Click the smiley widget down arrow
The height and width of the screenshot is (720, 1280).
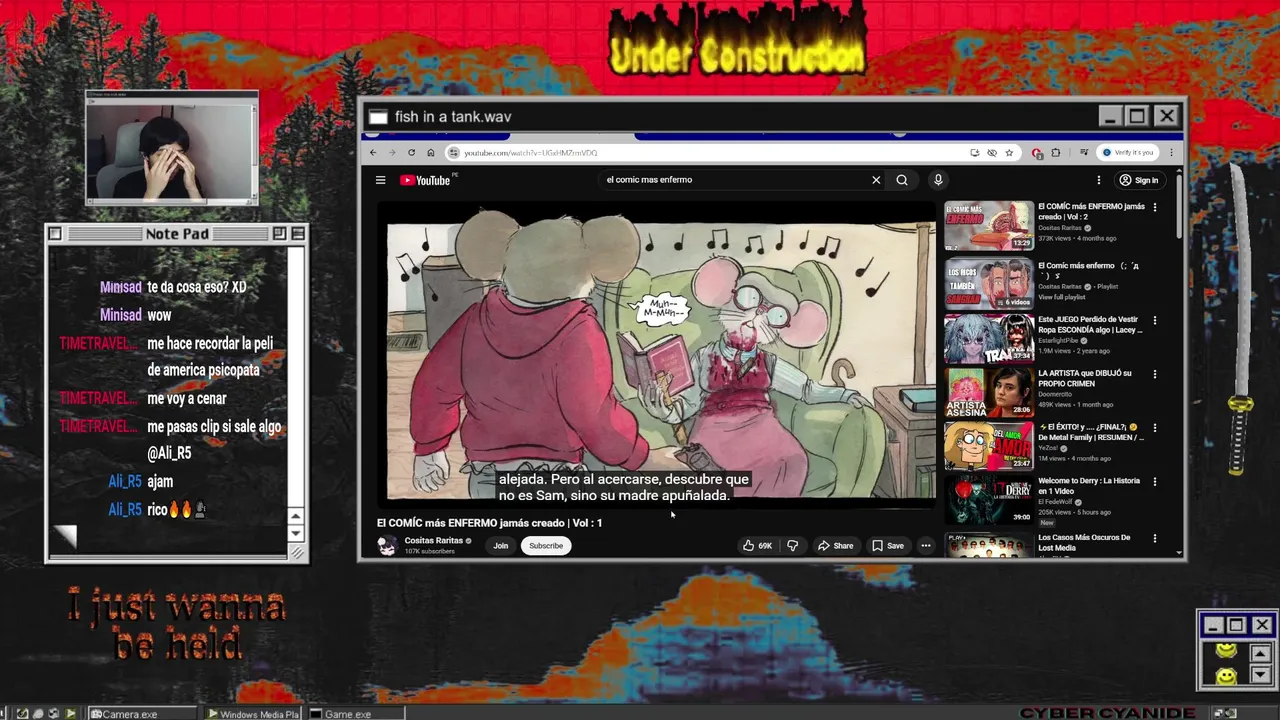pyautogui.click(x=1260, y=675)
